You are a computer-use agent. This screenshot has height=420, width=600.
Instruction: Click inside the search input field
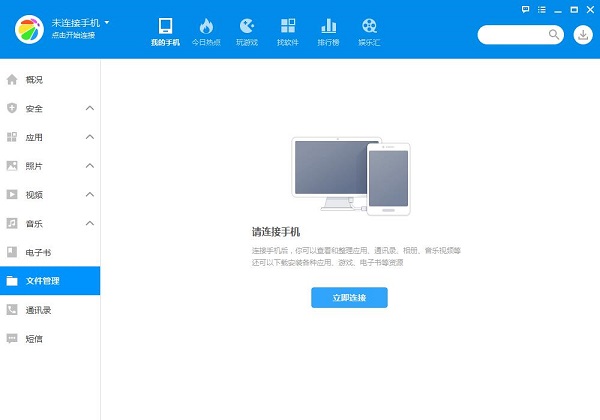512,35
